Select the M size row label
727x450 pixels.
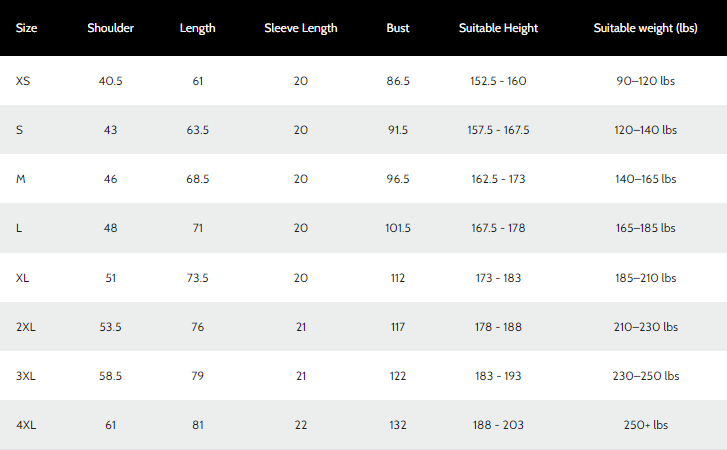click(21, 179)
